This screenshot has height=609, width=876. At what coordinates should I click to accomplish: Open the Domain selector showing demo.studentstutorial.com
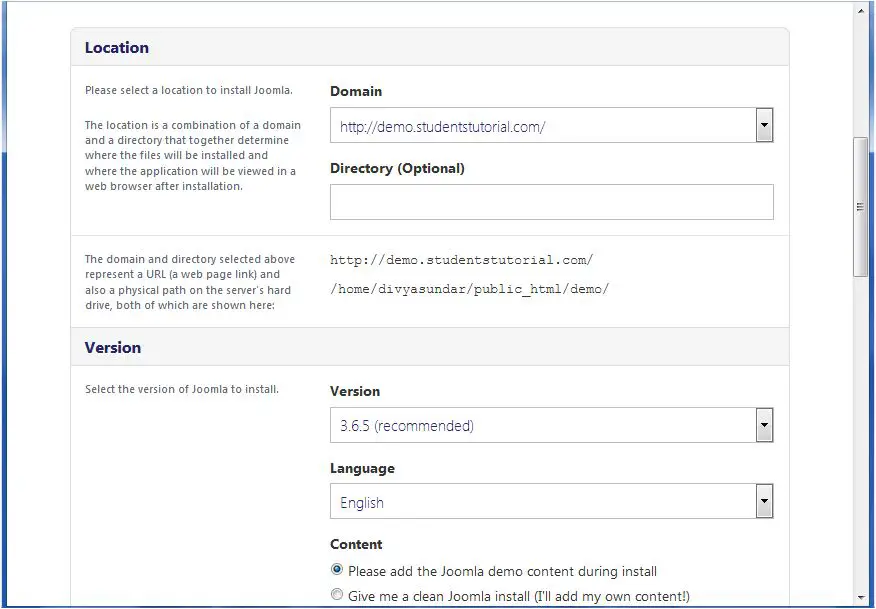click(764, 125)
